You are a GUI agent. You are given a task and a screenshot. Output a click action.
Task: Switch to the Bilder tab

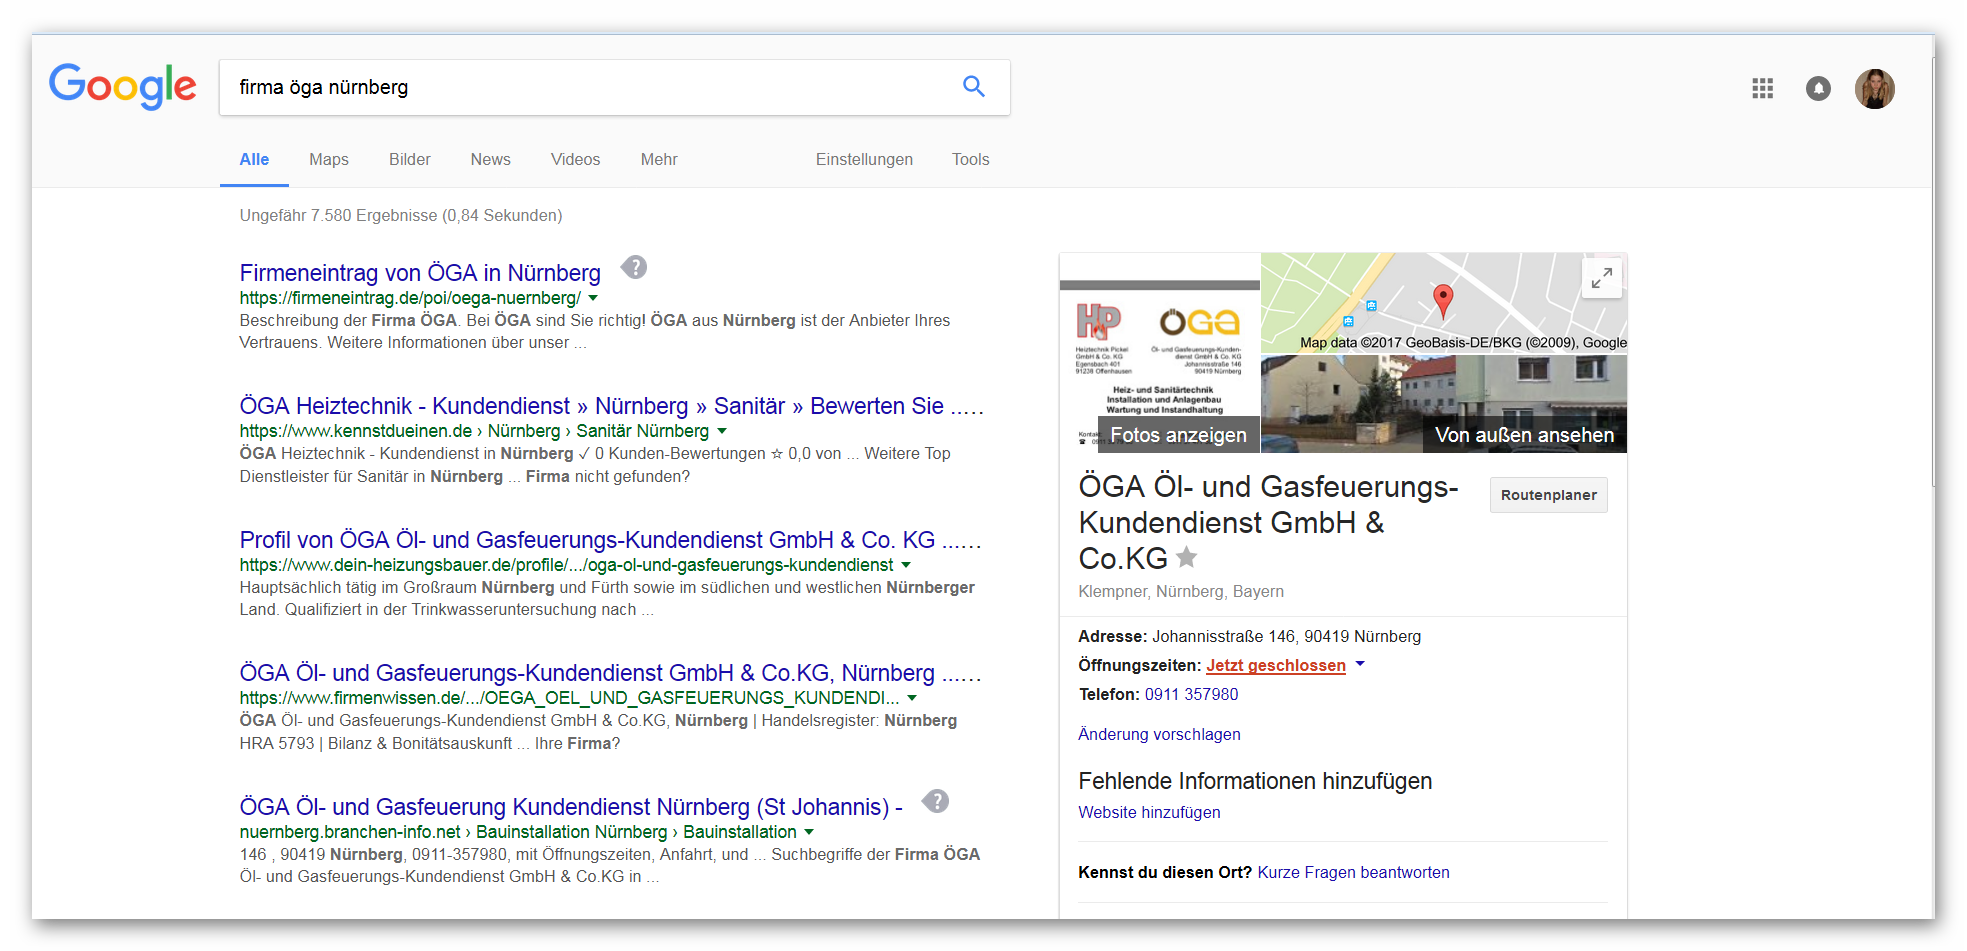click(x=410, y=160)
